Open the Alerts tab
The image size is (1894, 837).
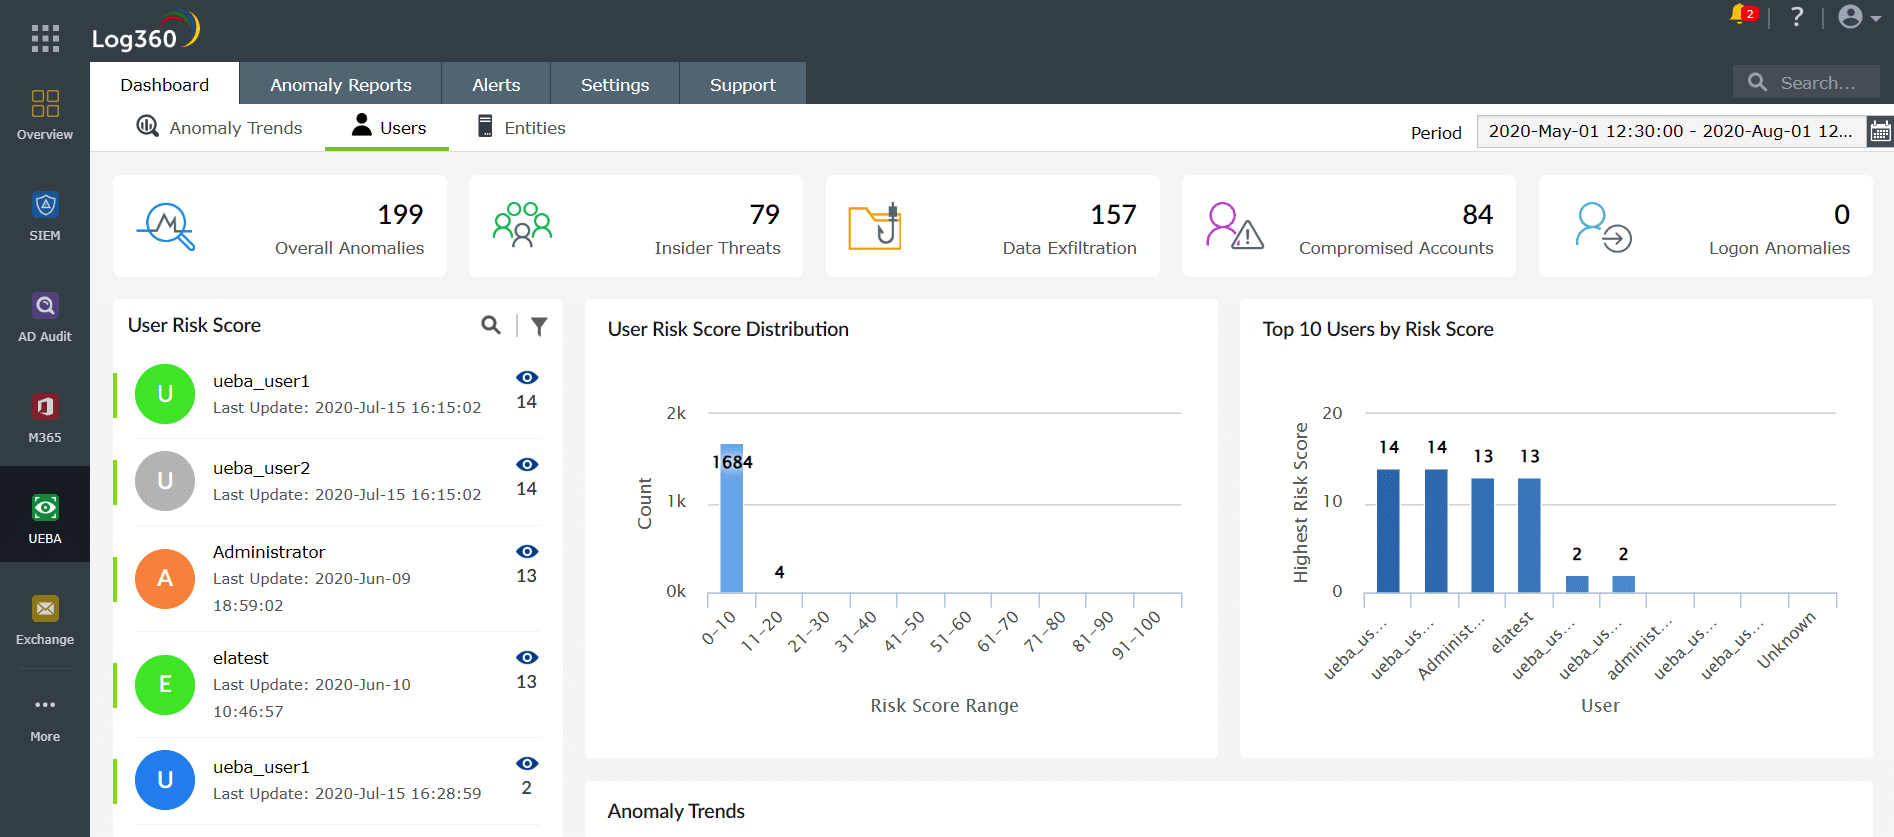pyautogui.click(x=496, y=84)
